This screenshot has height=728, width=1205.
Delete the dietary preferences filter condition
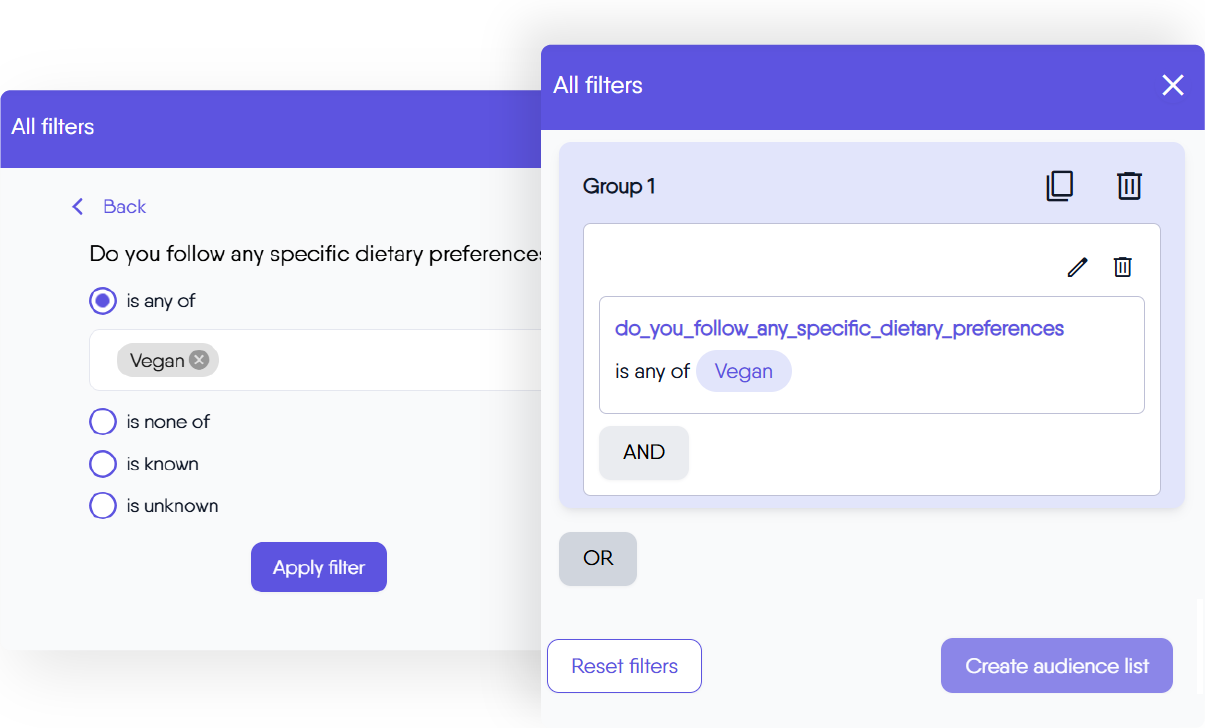click(x=1123, y=267)
